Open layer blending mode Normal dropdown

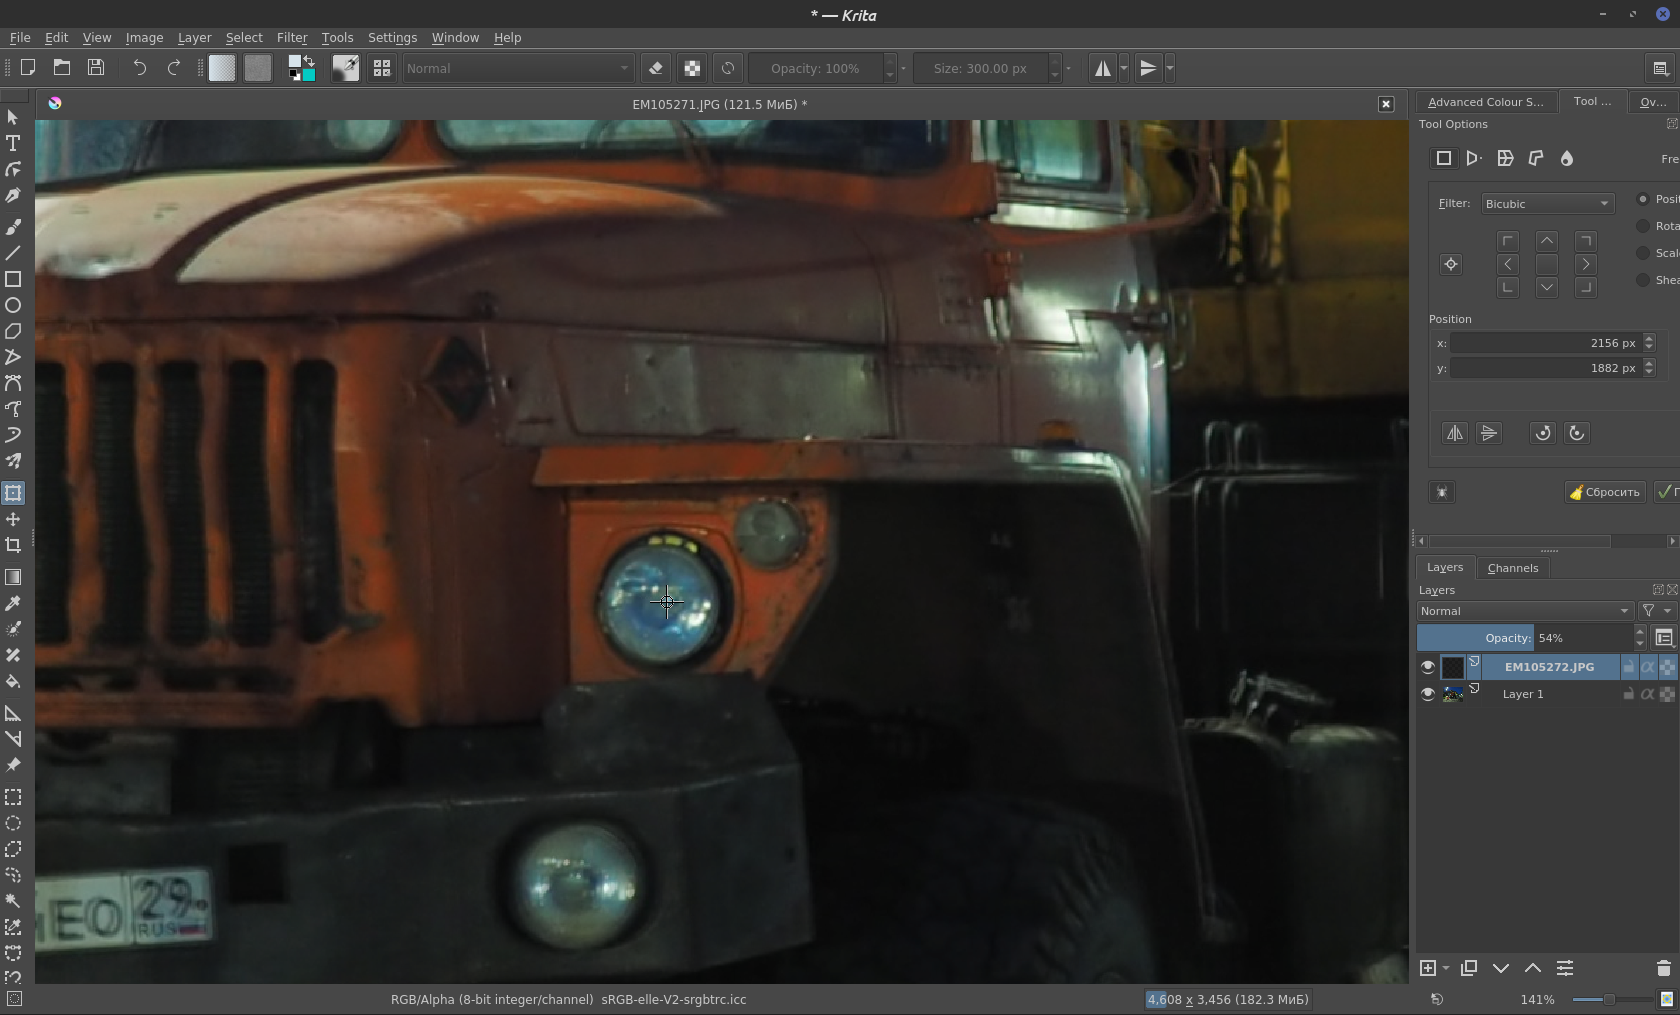tap(1524, 611)
